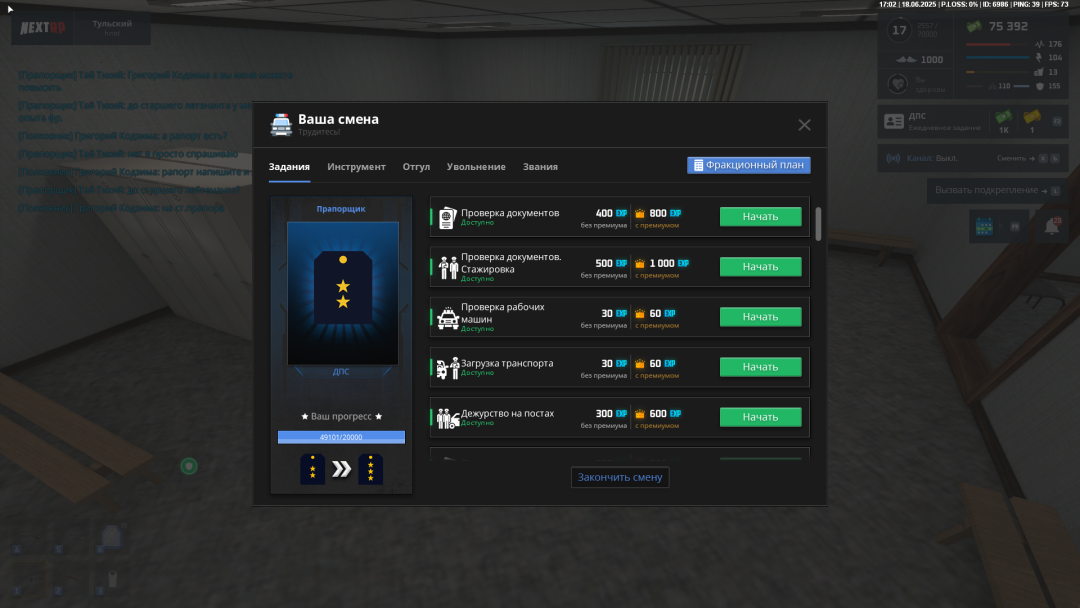The image size is (1080, 608).
Task: Click the police car icon beside Ваша смена
Action: [x=281, y=125]
